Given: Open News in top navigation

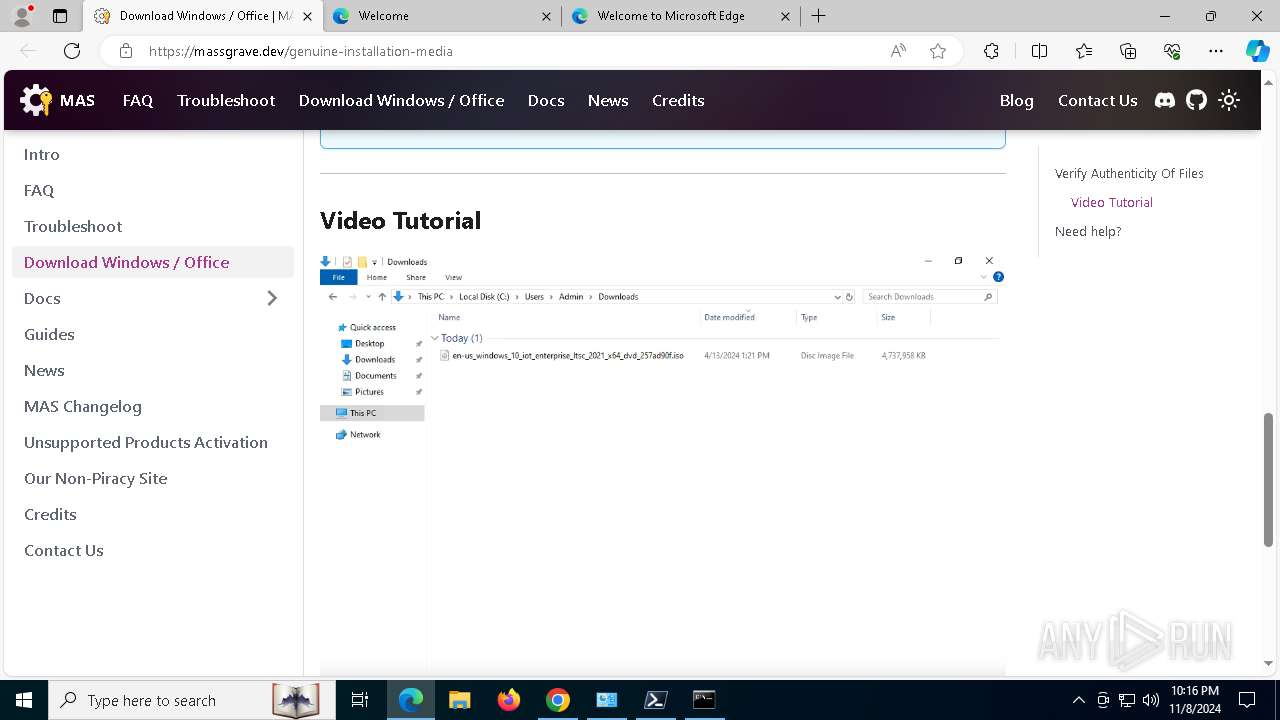Looking at the screenshot, I should point(608,100).
